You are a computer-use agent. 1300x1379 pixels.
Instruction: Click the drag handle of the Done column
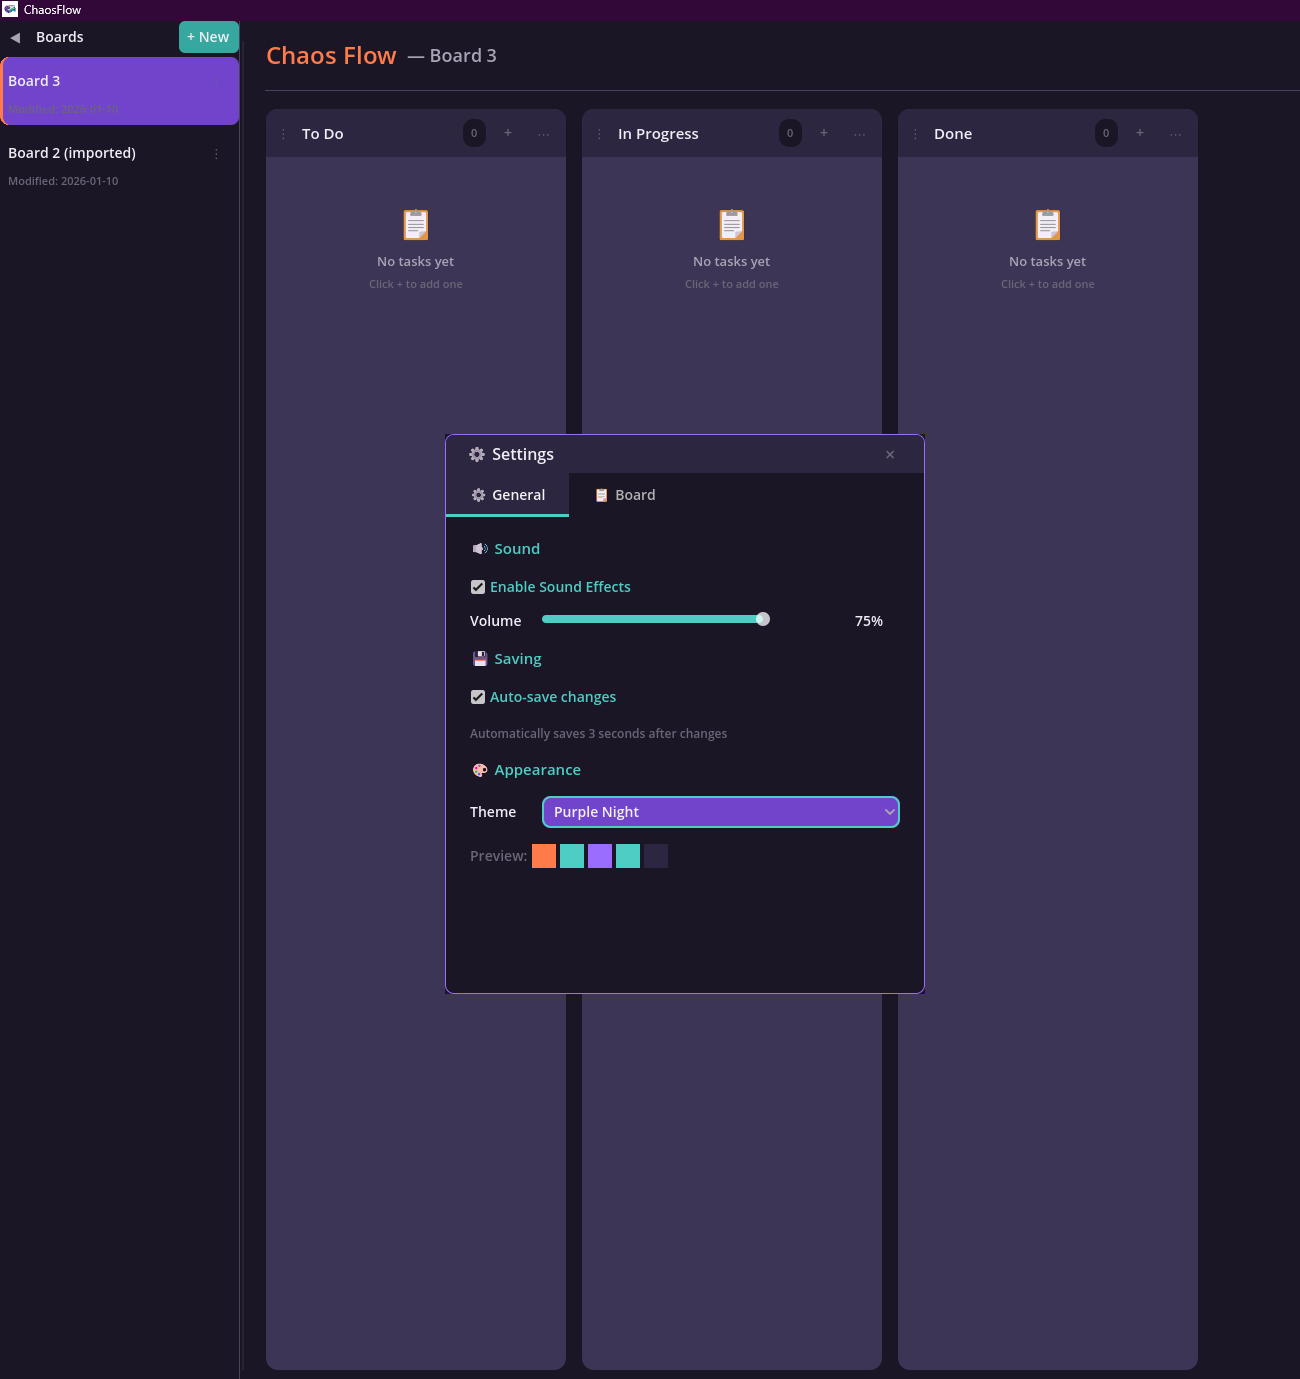click(916, 133)
